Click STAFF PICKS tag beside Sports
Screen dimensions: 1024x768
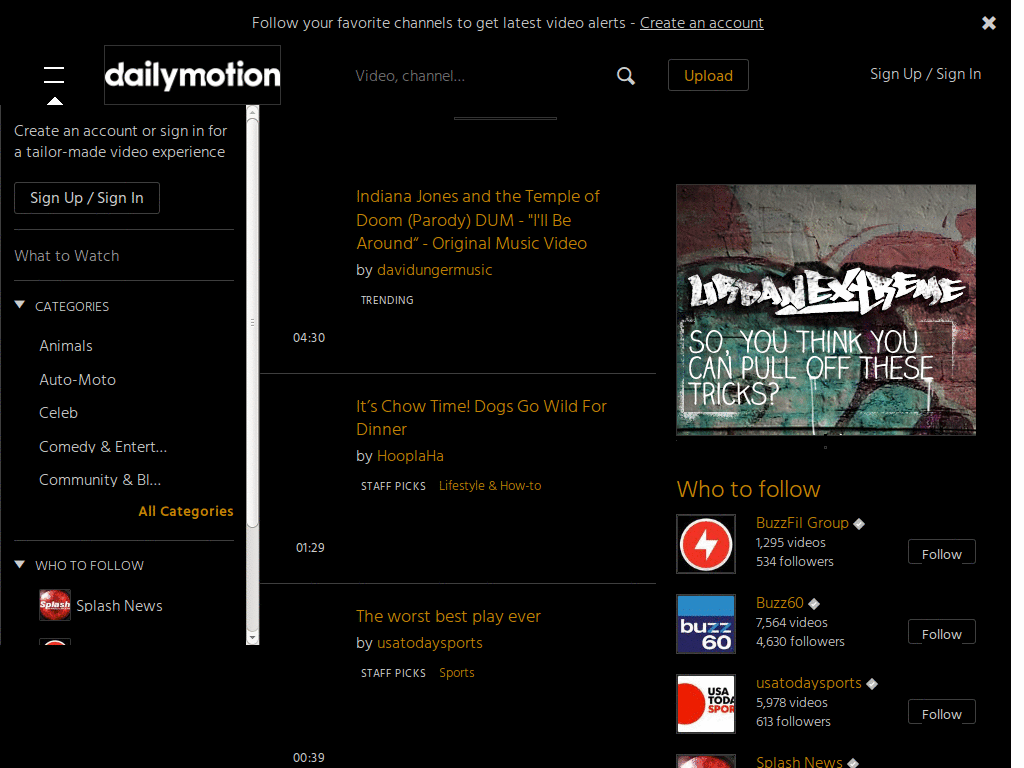coord(393,673)
